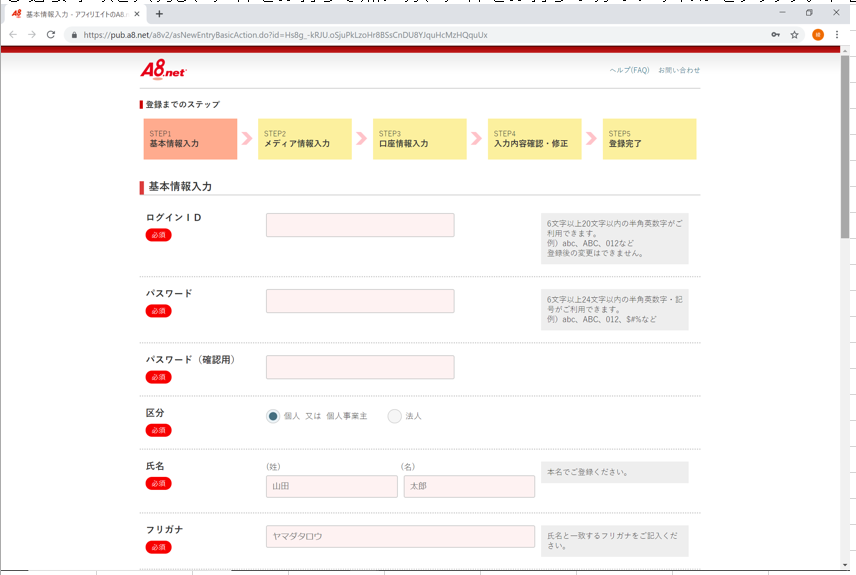Image resolution: width=856 pixels, height=575 pixels.
Task: Reload the page with refresh icon
Action: [51, 34]
